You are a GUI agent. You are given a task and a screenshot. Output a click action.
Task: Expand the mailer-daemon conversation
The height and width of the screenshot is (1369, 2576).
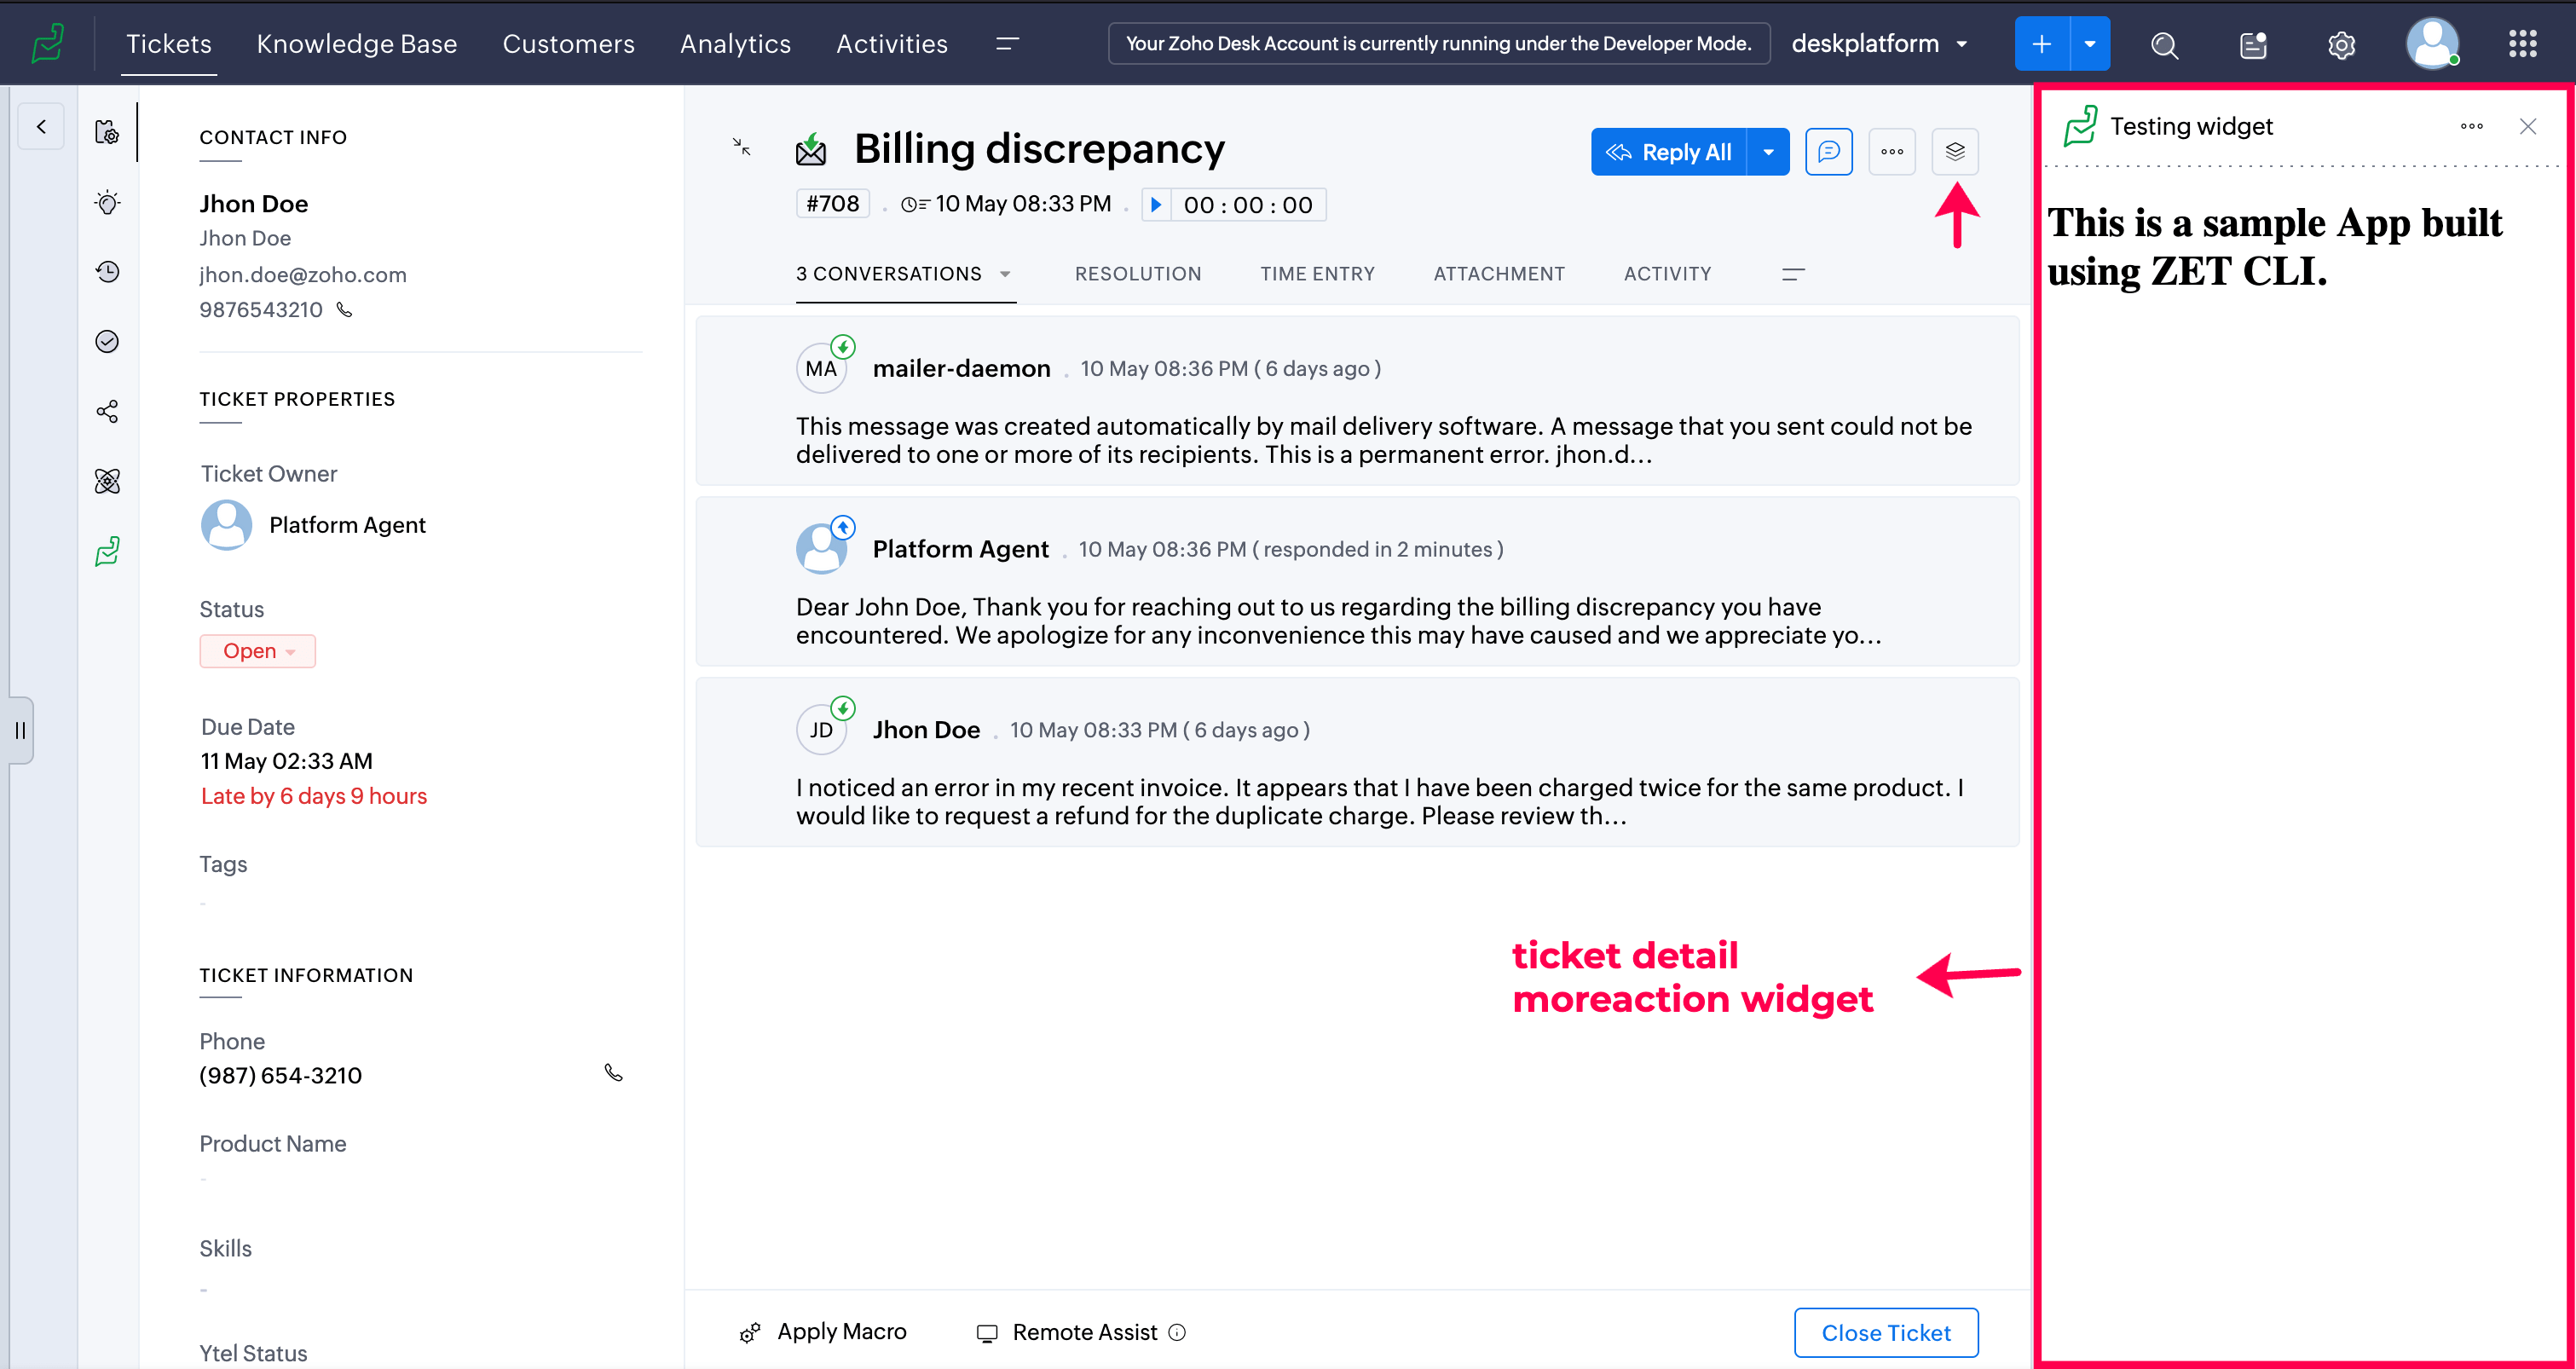[x=1357, y=401]
